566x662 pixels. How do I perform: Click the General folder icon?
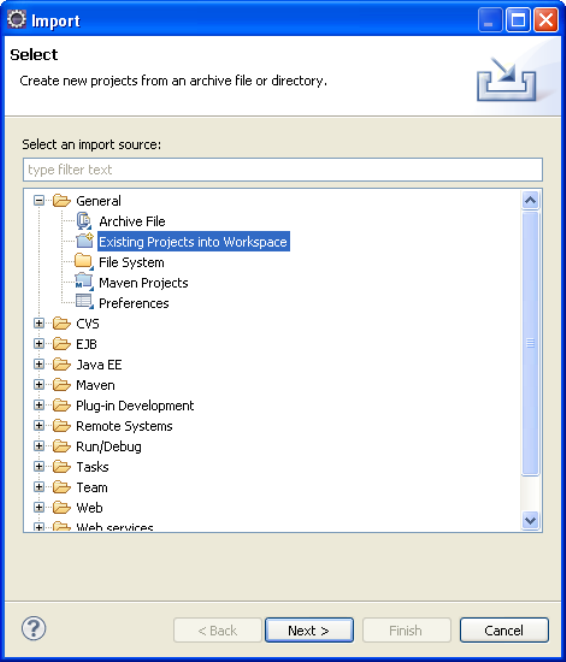62,201
